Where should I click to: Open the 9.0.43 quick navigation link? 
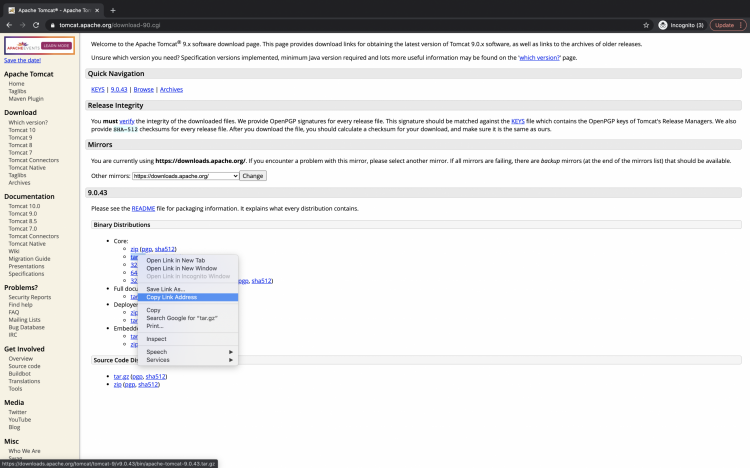[119, 89]
